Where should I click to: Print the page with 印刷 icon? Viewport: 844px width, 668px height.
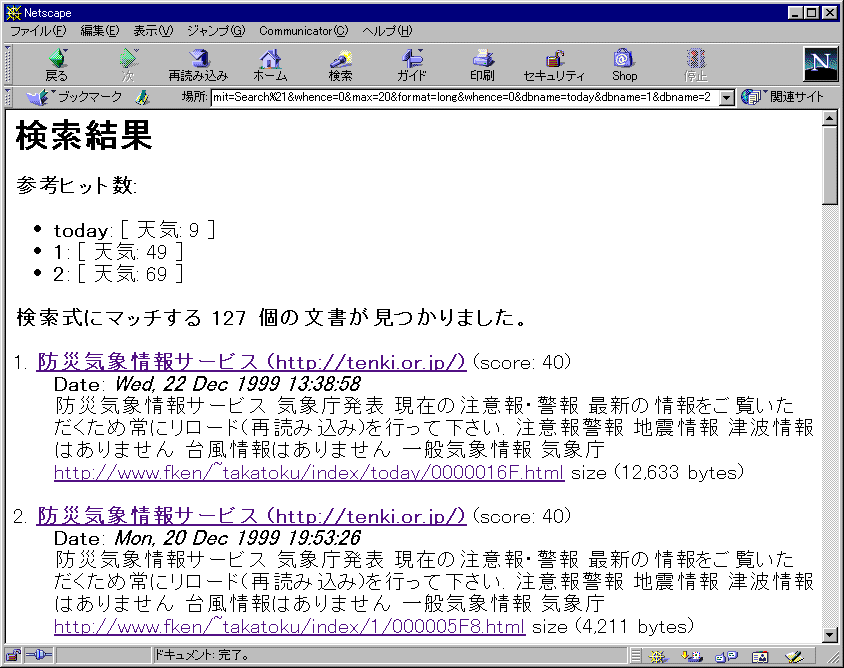(482, 65)
